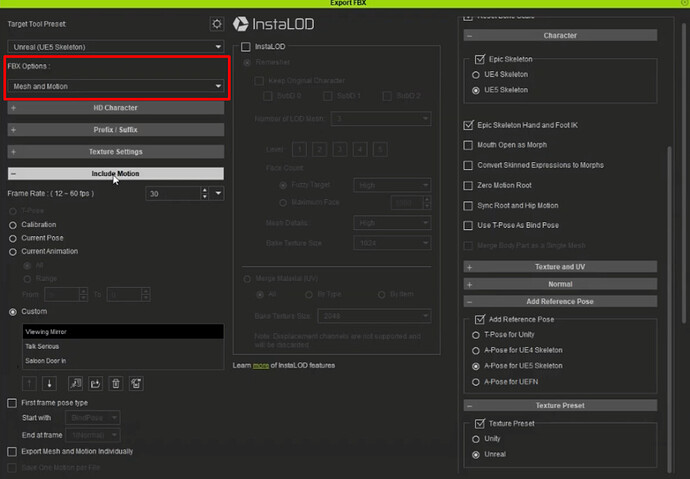Move selected motion up in list
Image resolution: width=690 pixels, height=479 pixels.
point(29,384)
